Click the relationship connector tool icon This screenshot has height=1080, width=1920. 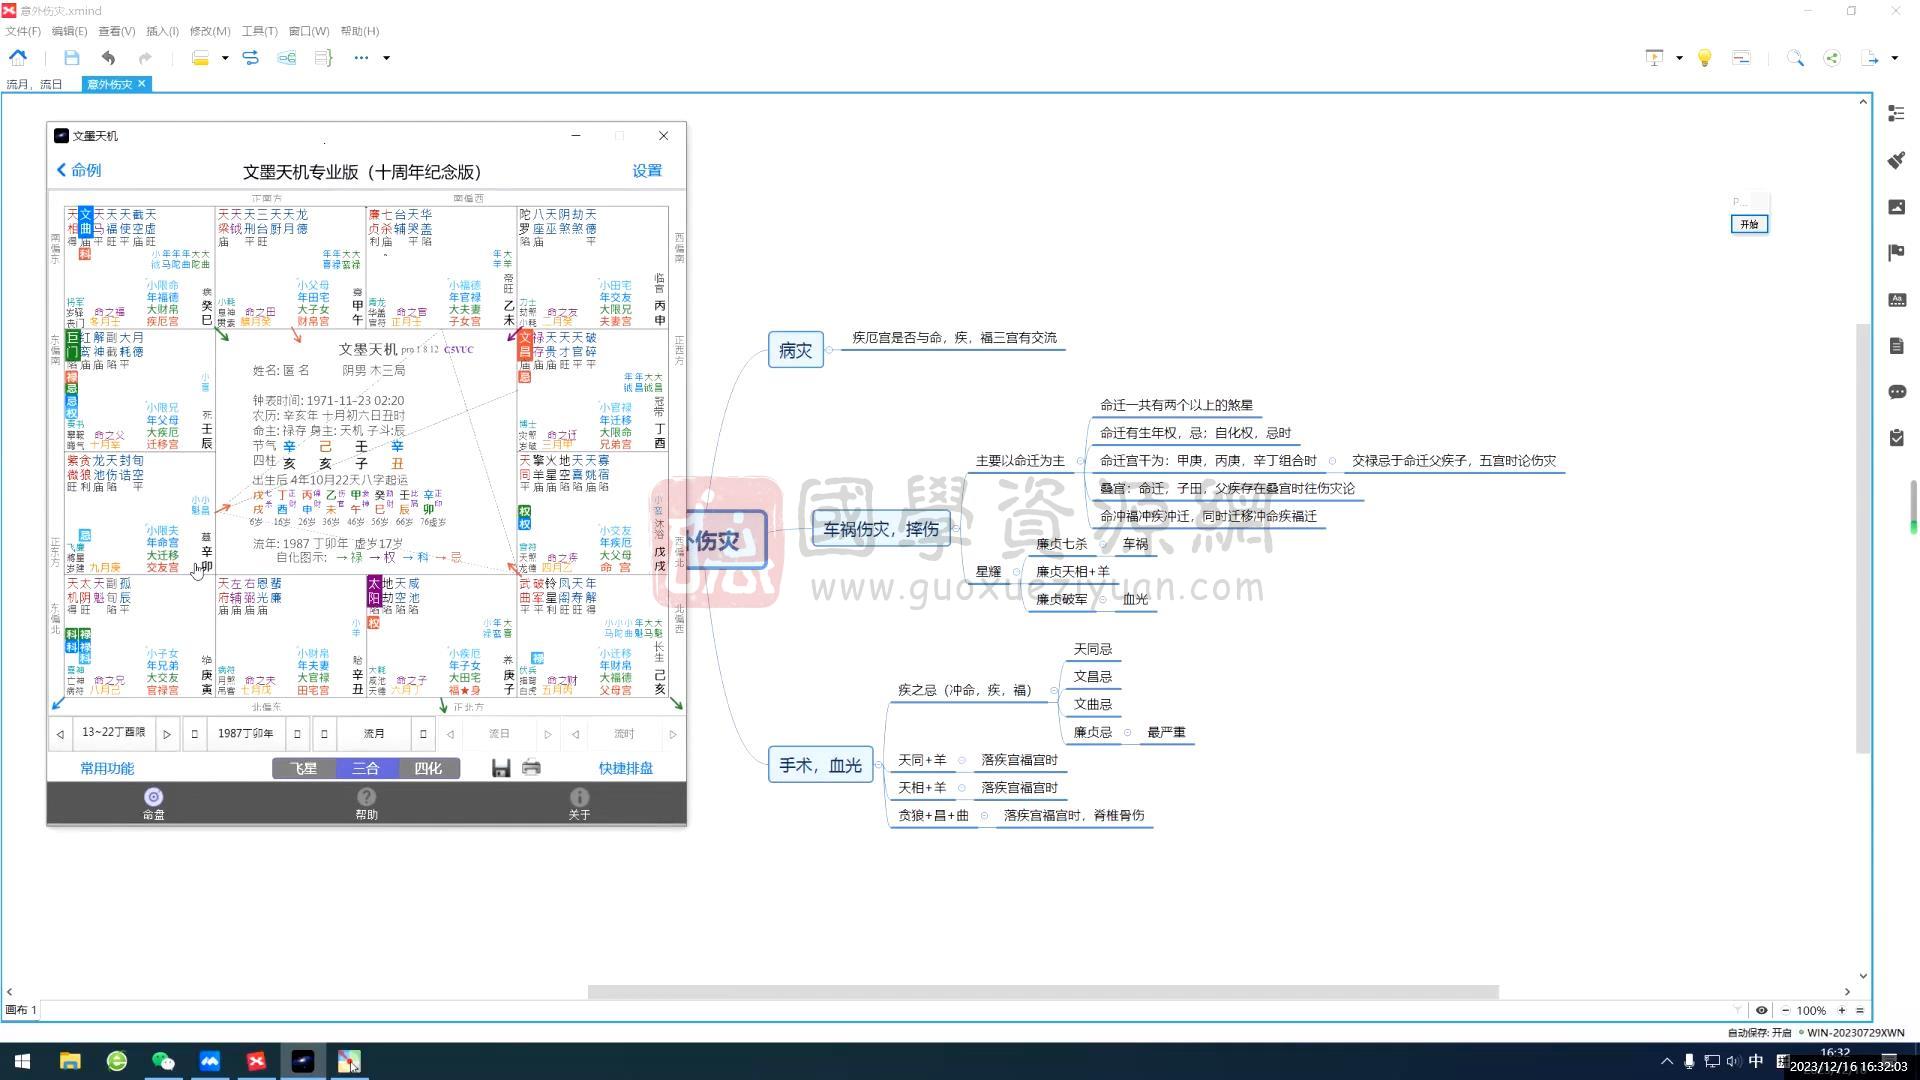tap(250, 58)
